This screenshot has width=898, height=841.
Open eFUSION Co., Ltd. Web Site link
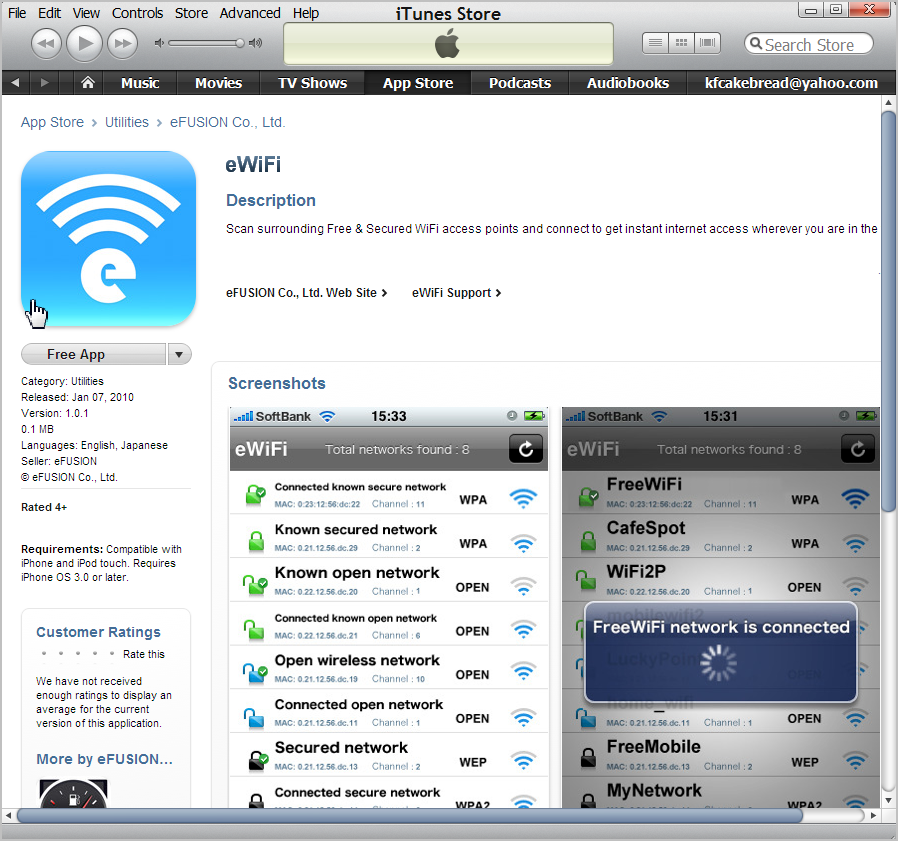point(306,293)
